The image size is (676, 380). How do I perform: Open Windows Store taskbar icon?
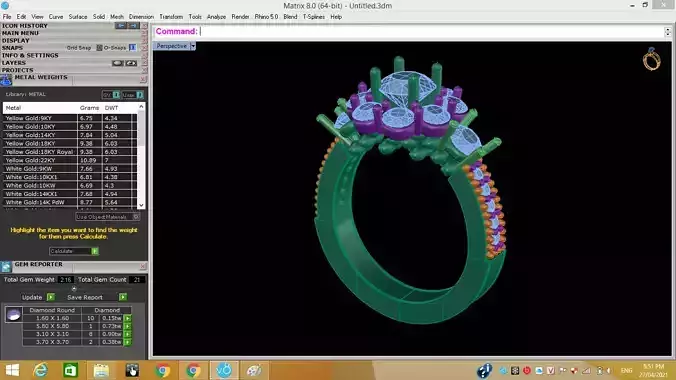tap(71, 371)
